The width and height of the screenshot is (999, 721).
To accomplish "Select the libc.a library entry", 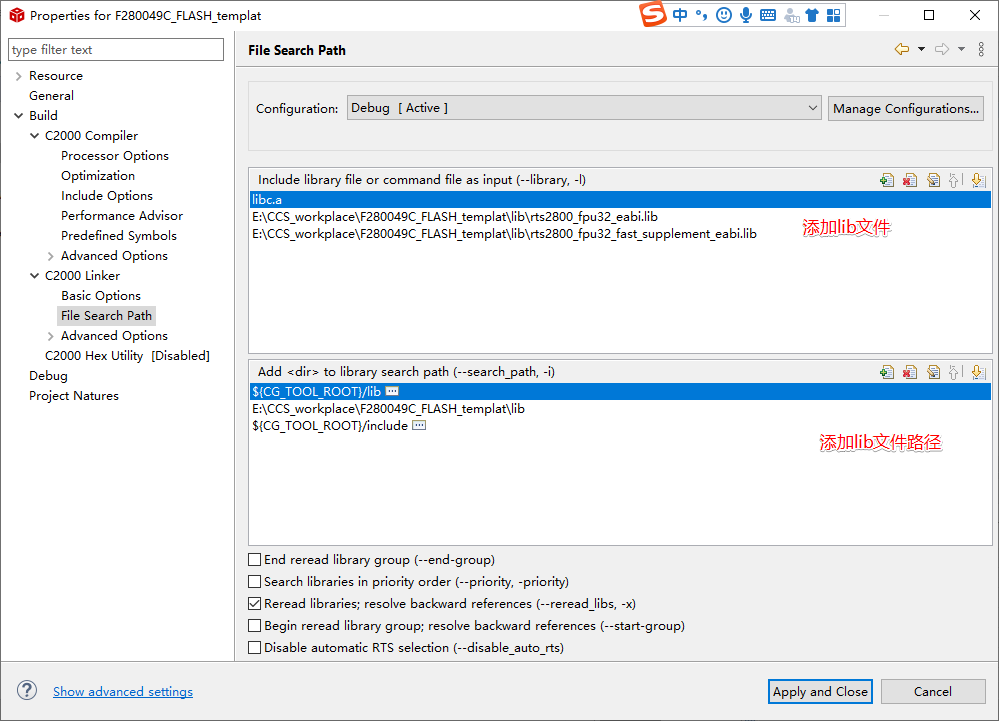I will point(621,199).
